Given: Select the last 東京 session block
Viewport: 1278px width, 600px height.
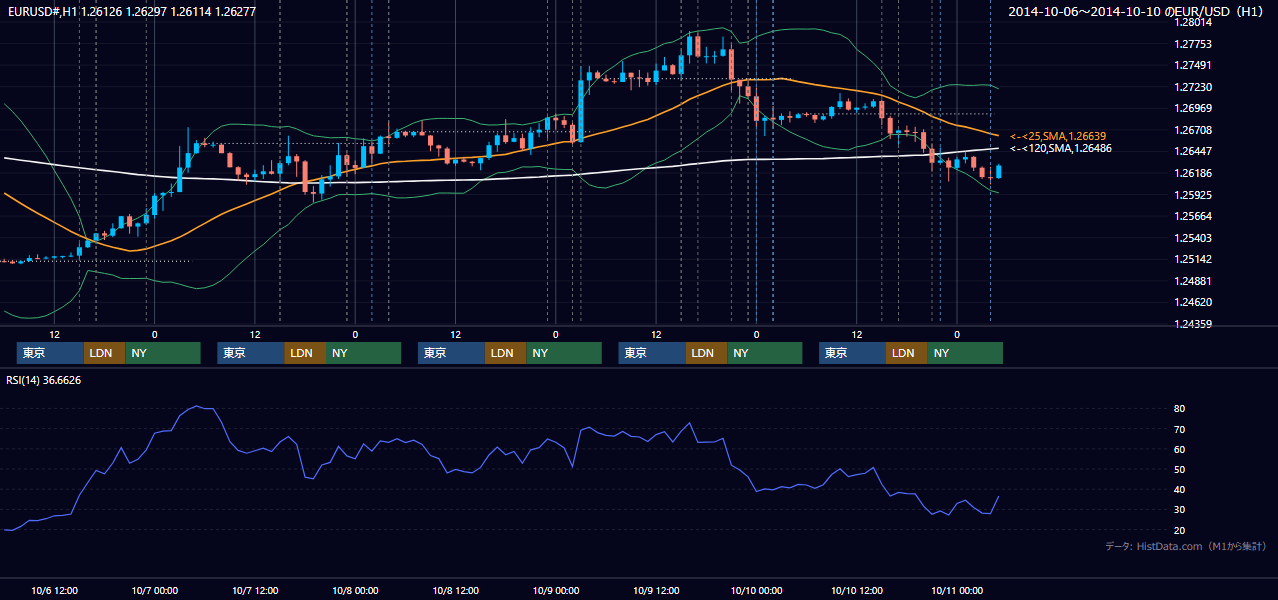Looking at the screenshot, I should 852,353.
